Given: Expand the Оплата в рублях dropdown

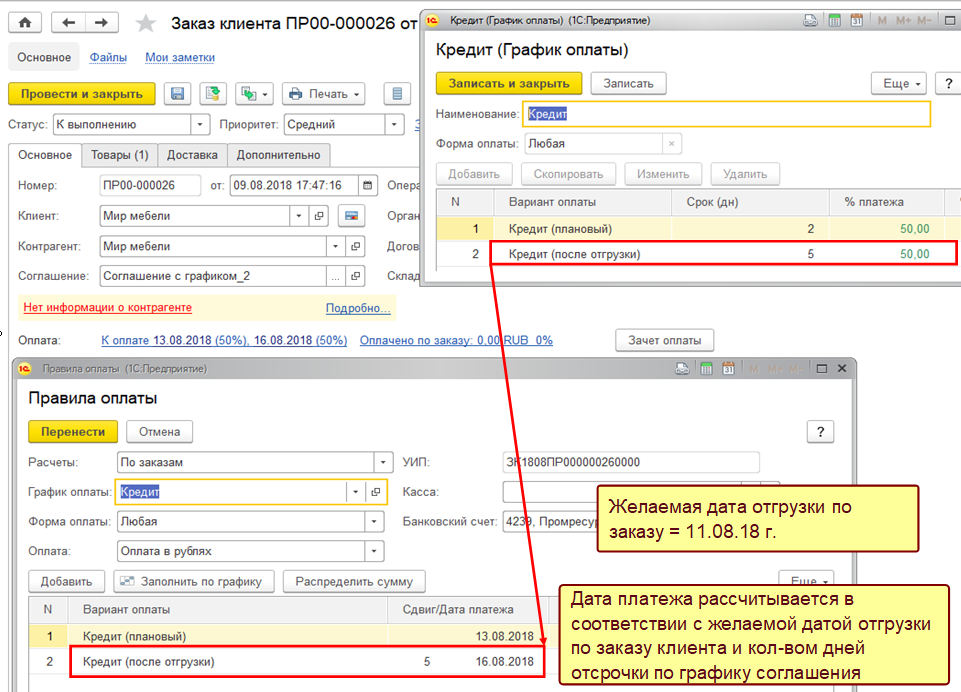Looking at the screenshot, I should 374,551.
